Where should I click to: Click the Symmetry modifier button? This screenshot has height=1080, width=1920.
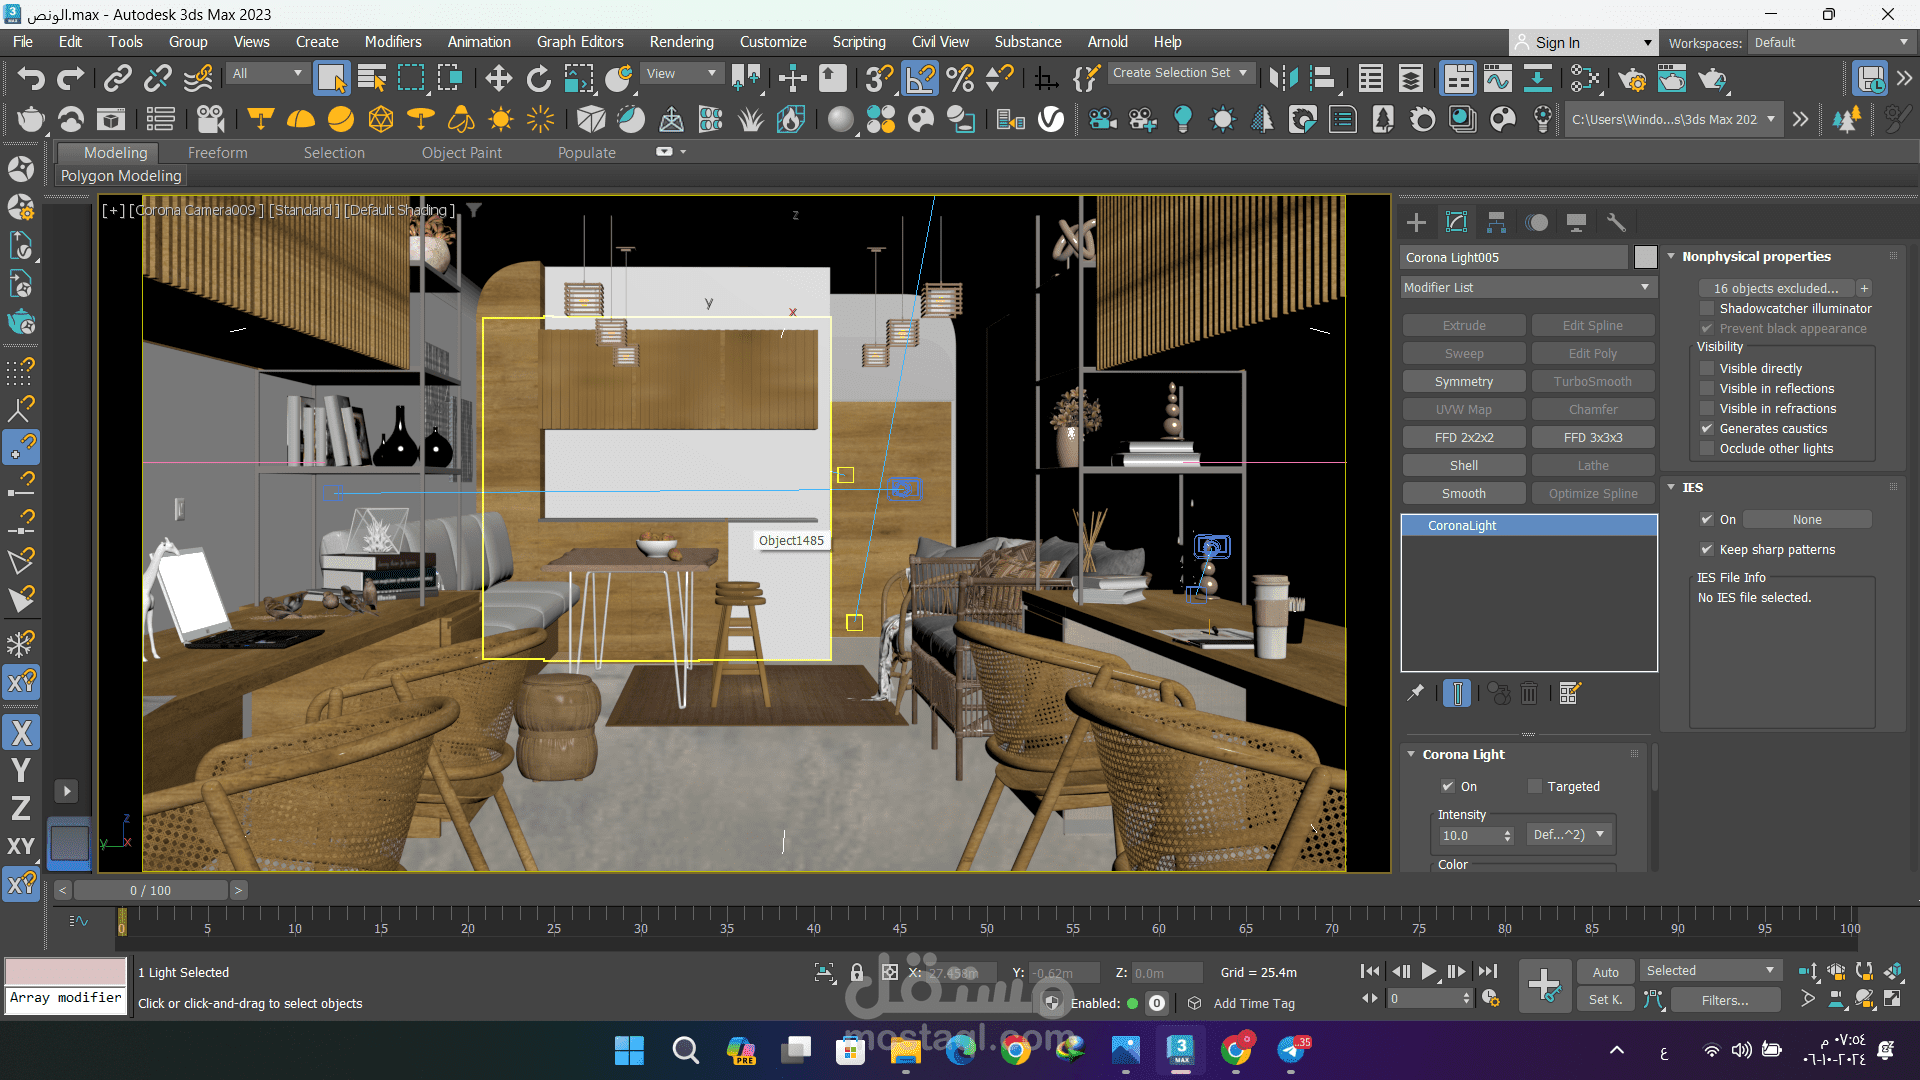tap(1463, 381)
